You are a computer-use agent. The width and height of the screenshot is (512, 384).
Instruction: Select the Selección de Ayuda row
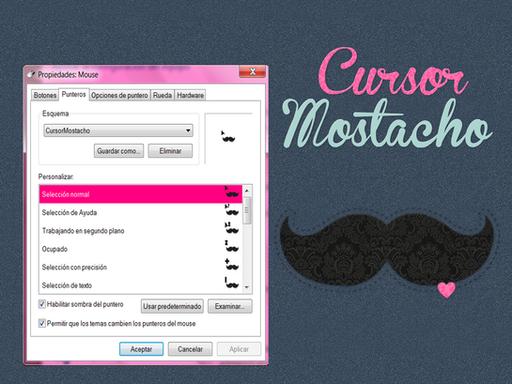[x=140, y=213]
